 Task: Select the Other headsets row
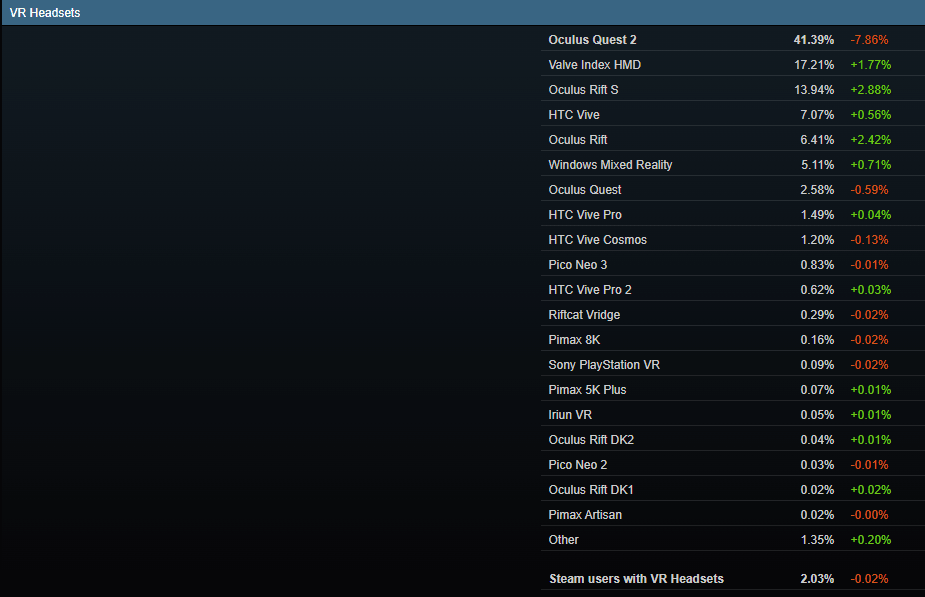(x=733, y=540)
